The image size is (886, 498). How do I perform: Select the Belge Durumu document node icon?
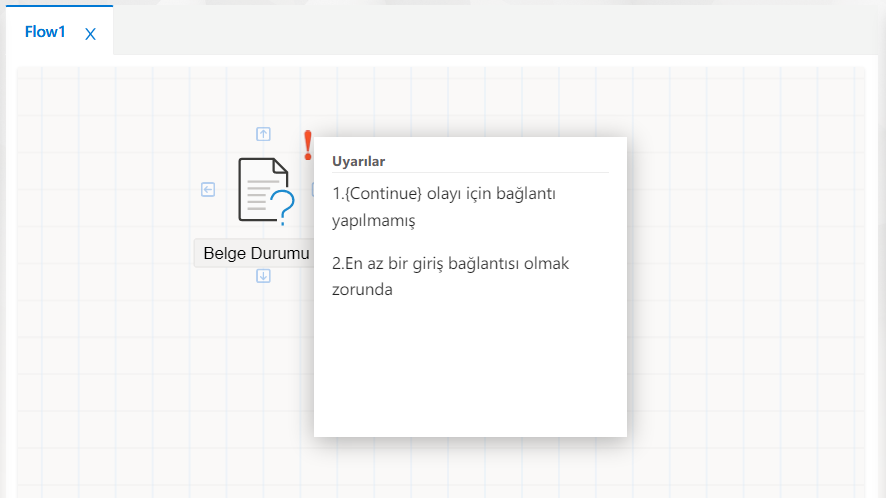[266, 191]
